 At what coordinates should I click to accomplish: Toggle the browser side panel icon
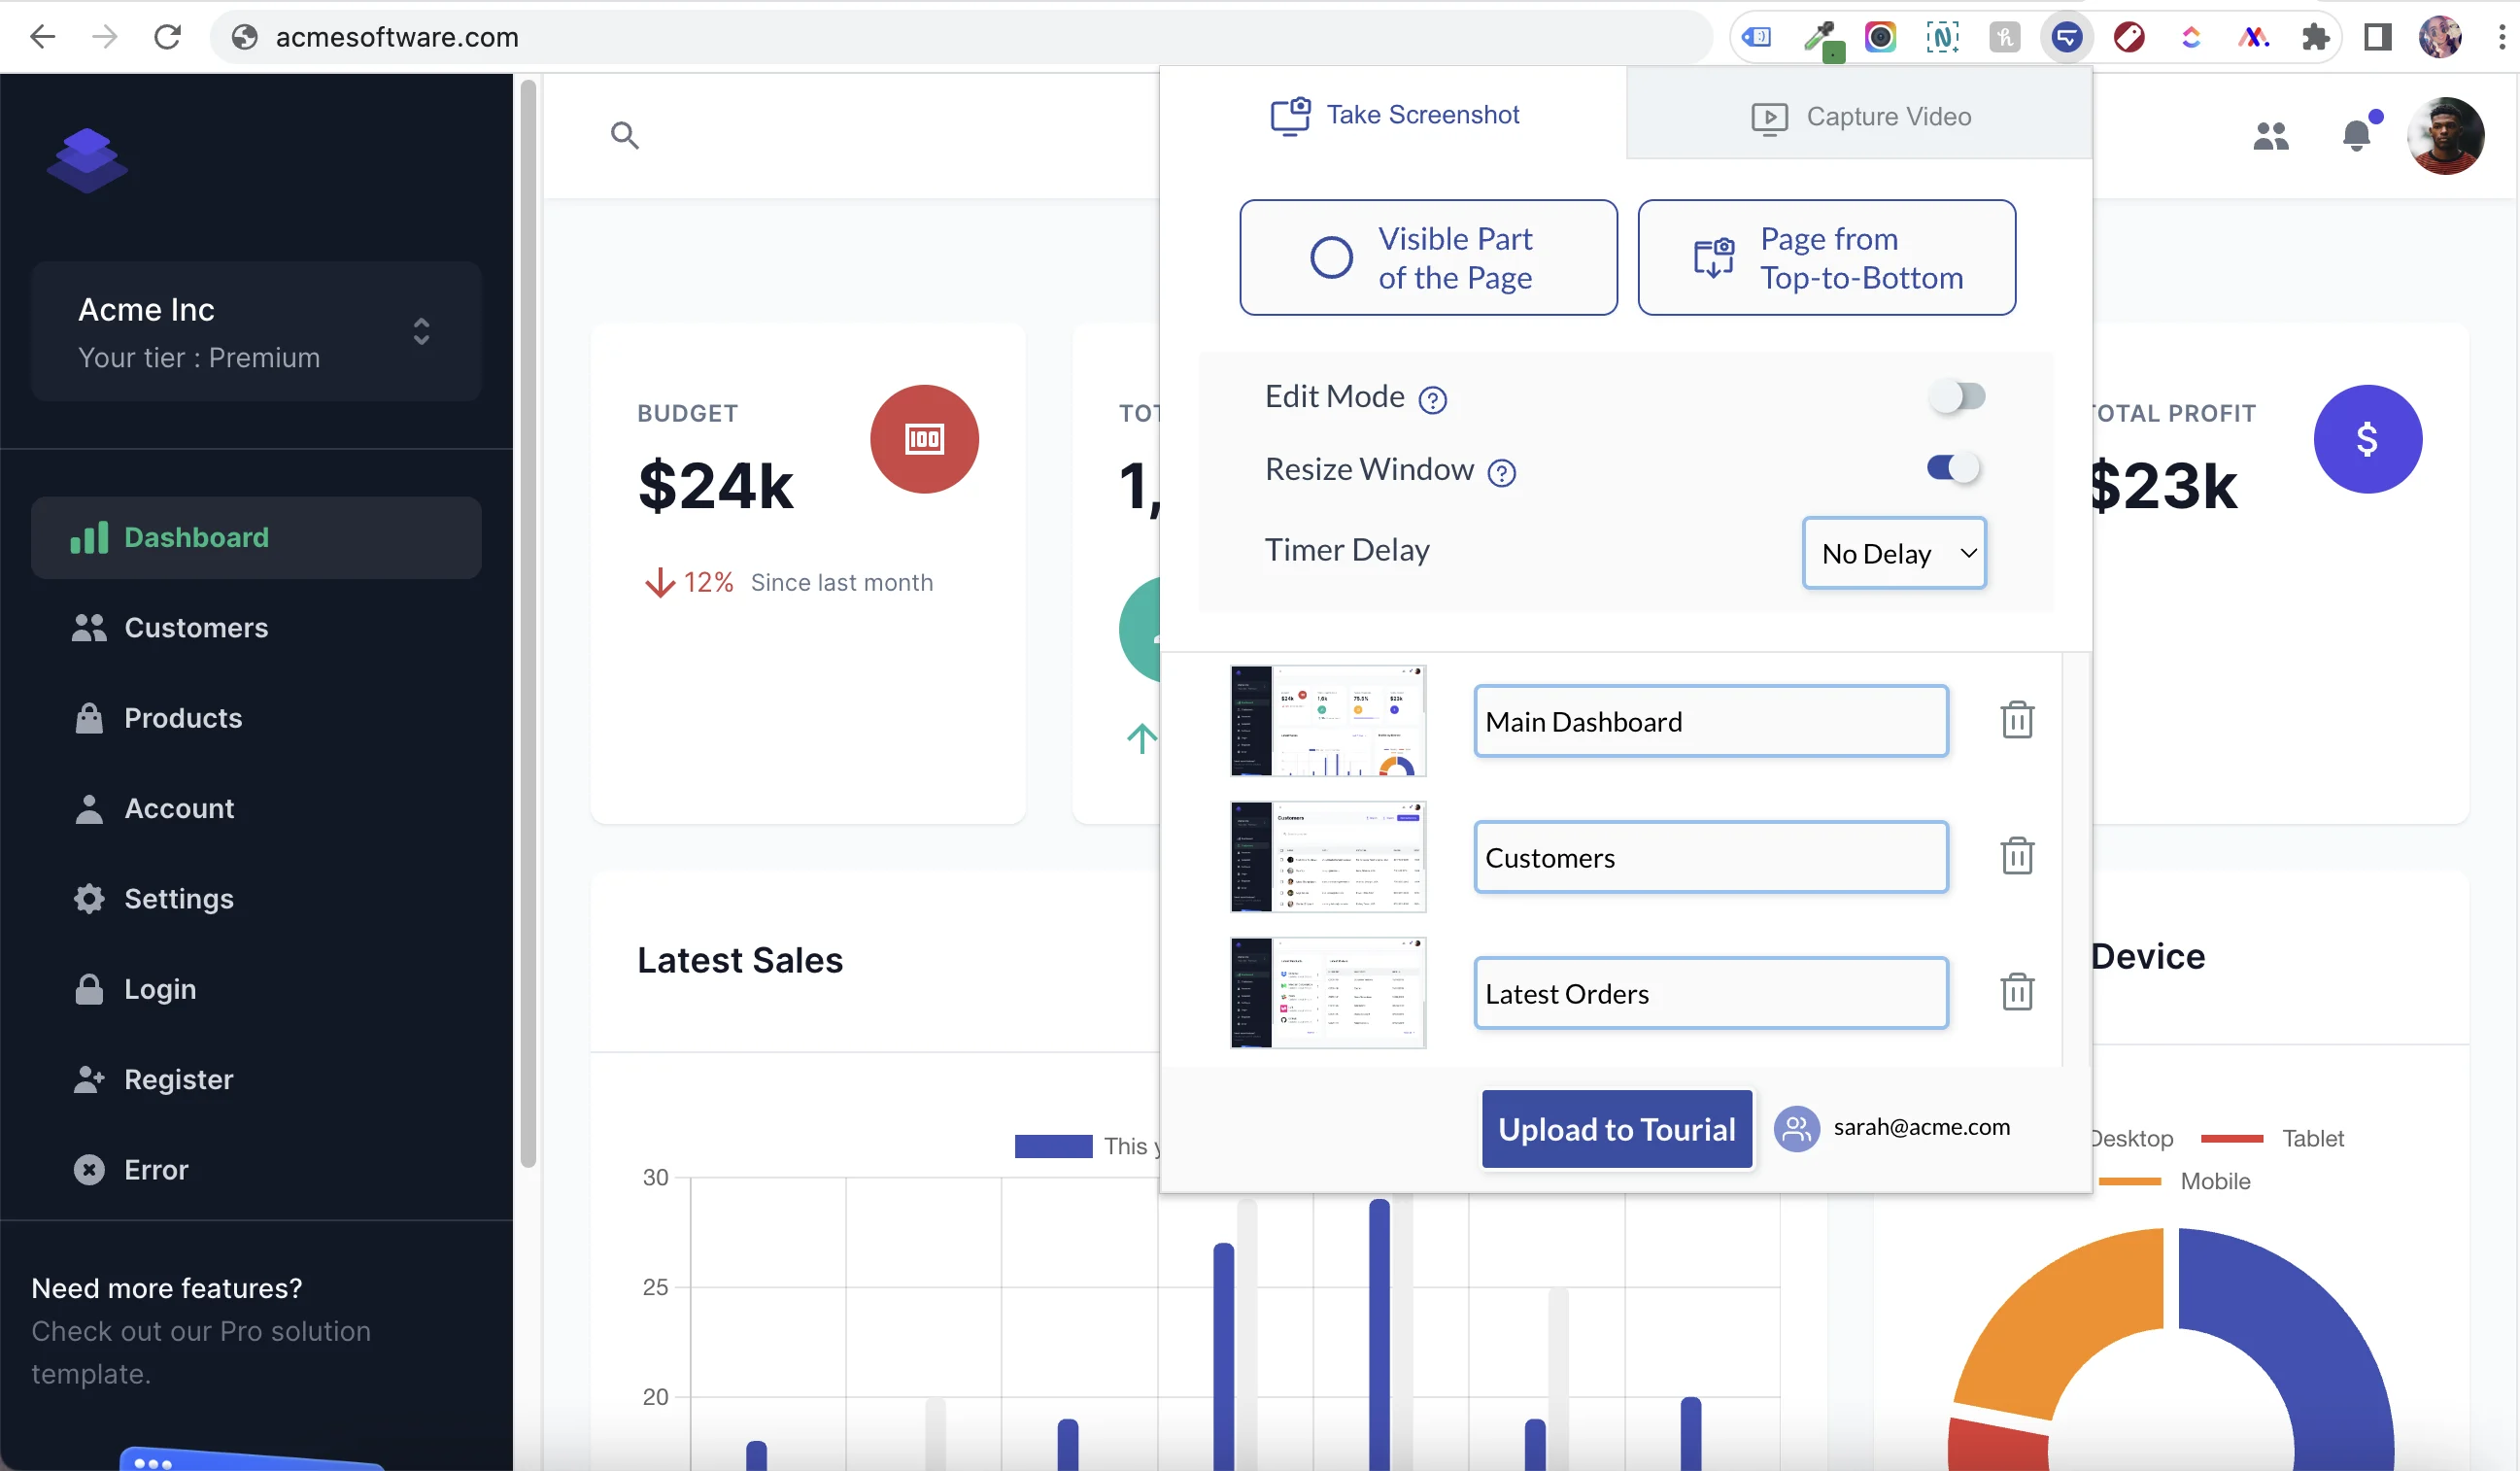coord(2377,38)
